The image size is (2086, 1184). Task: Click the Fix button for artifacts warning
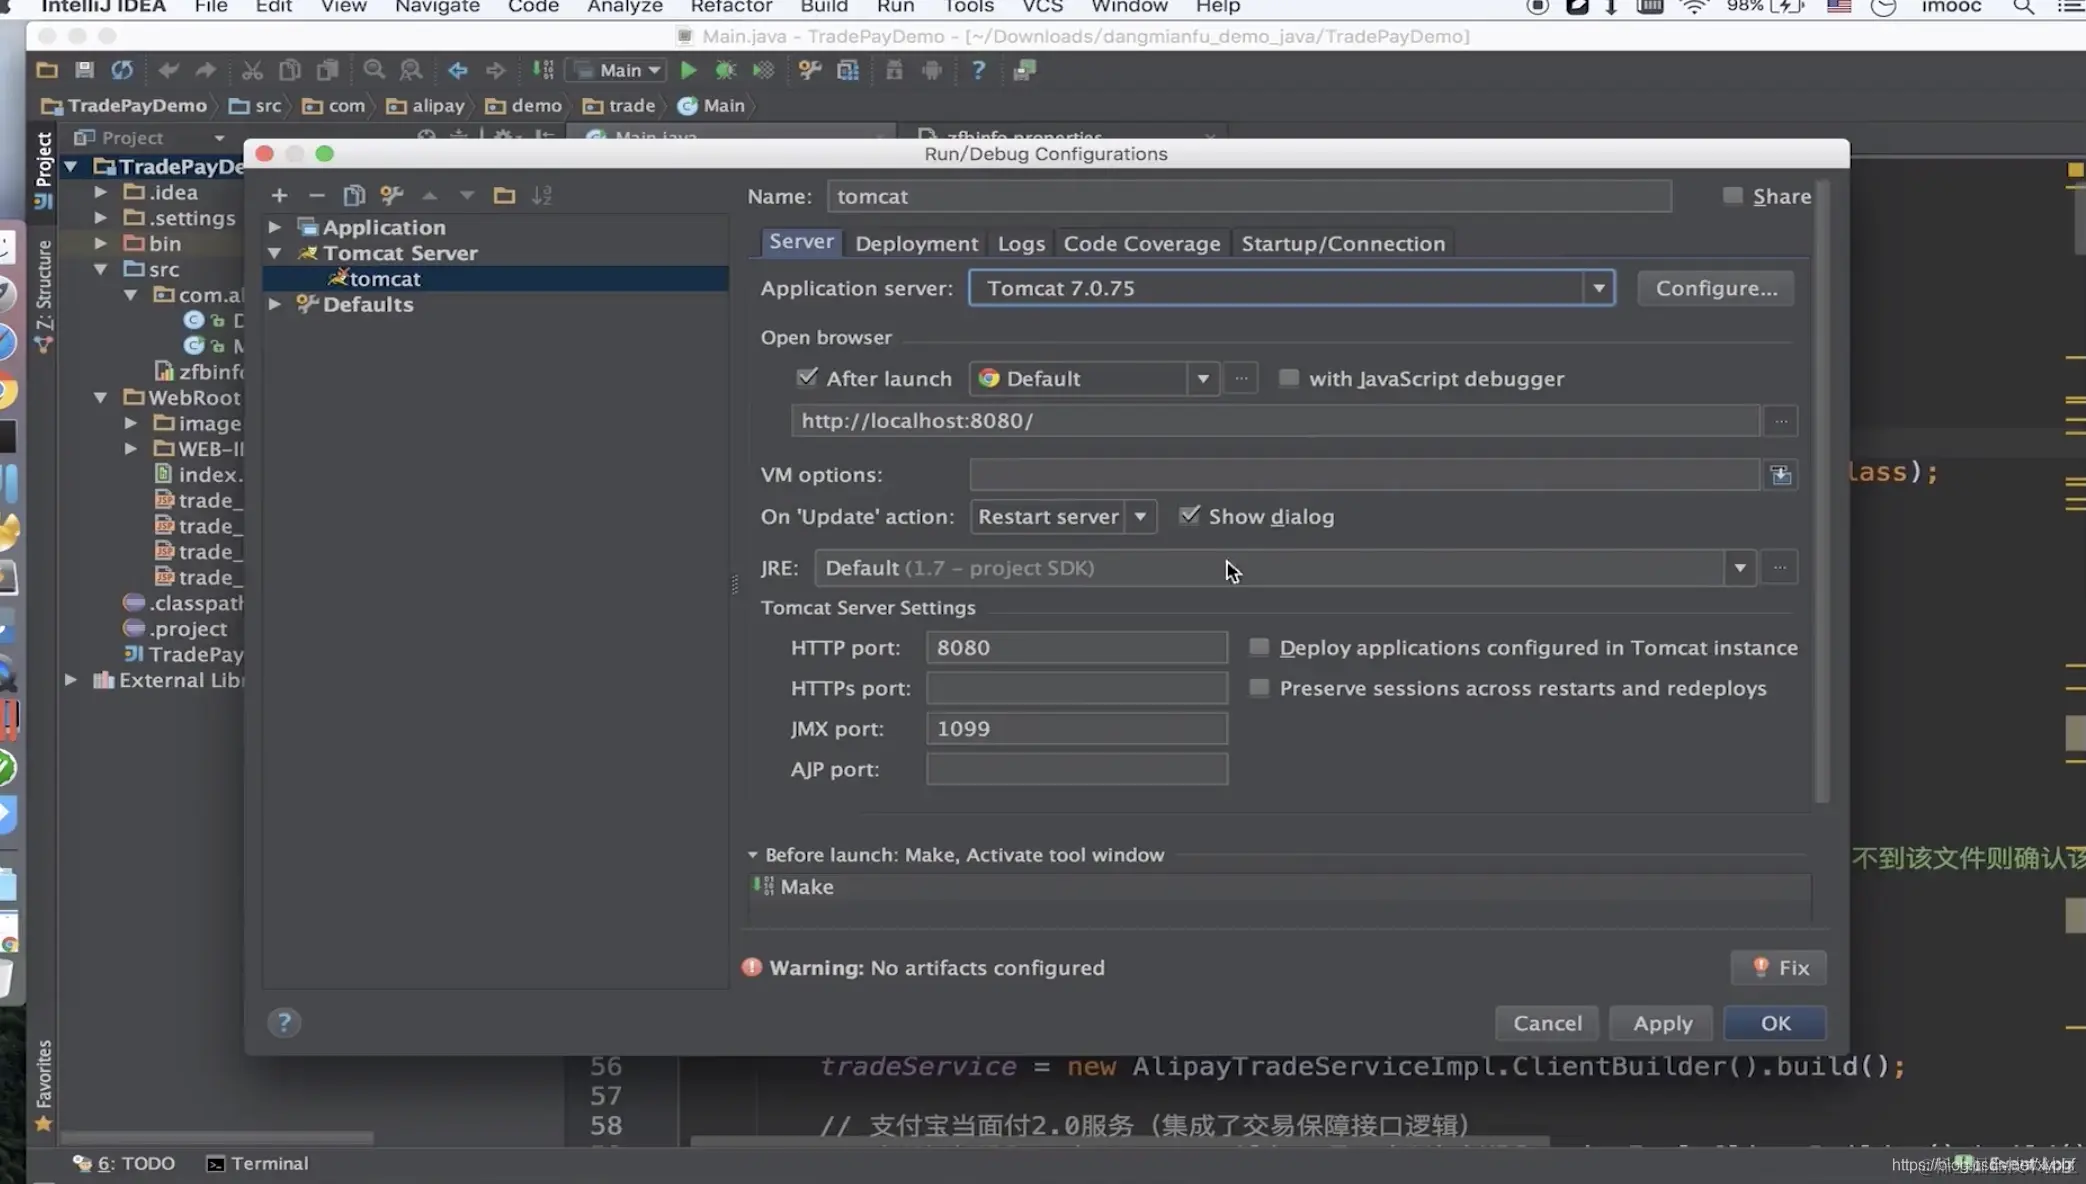pos(1779,967)
